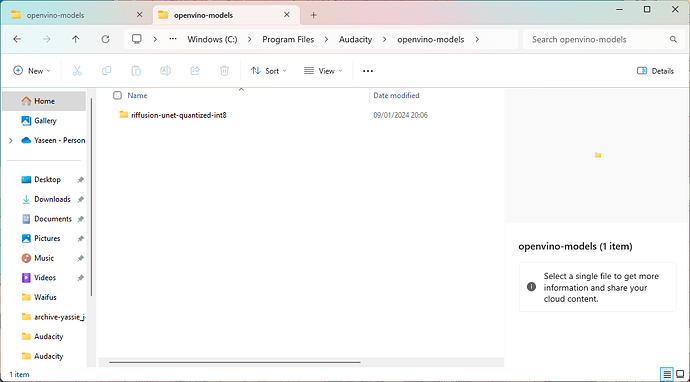Click the Share icon in toolbar

click(195, 71)
